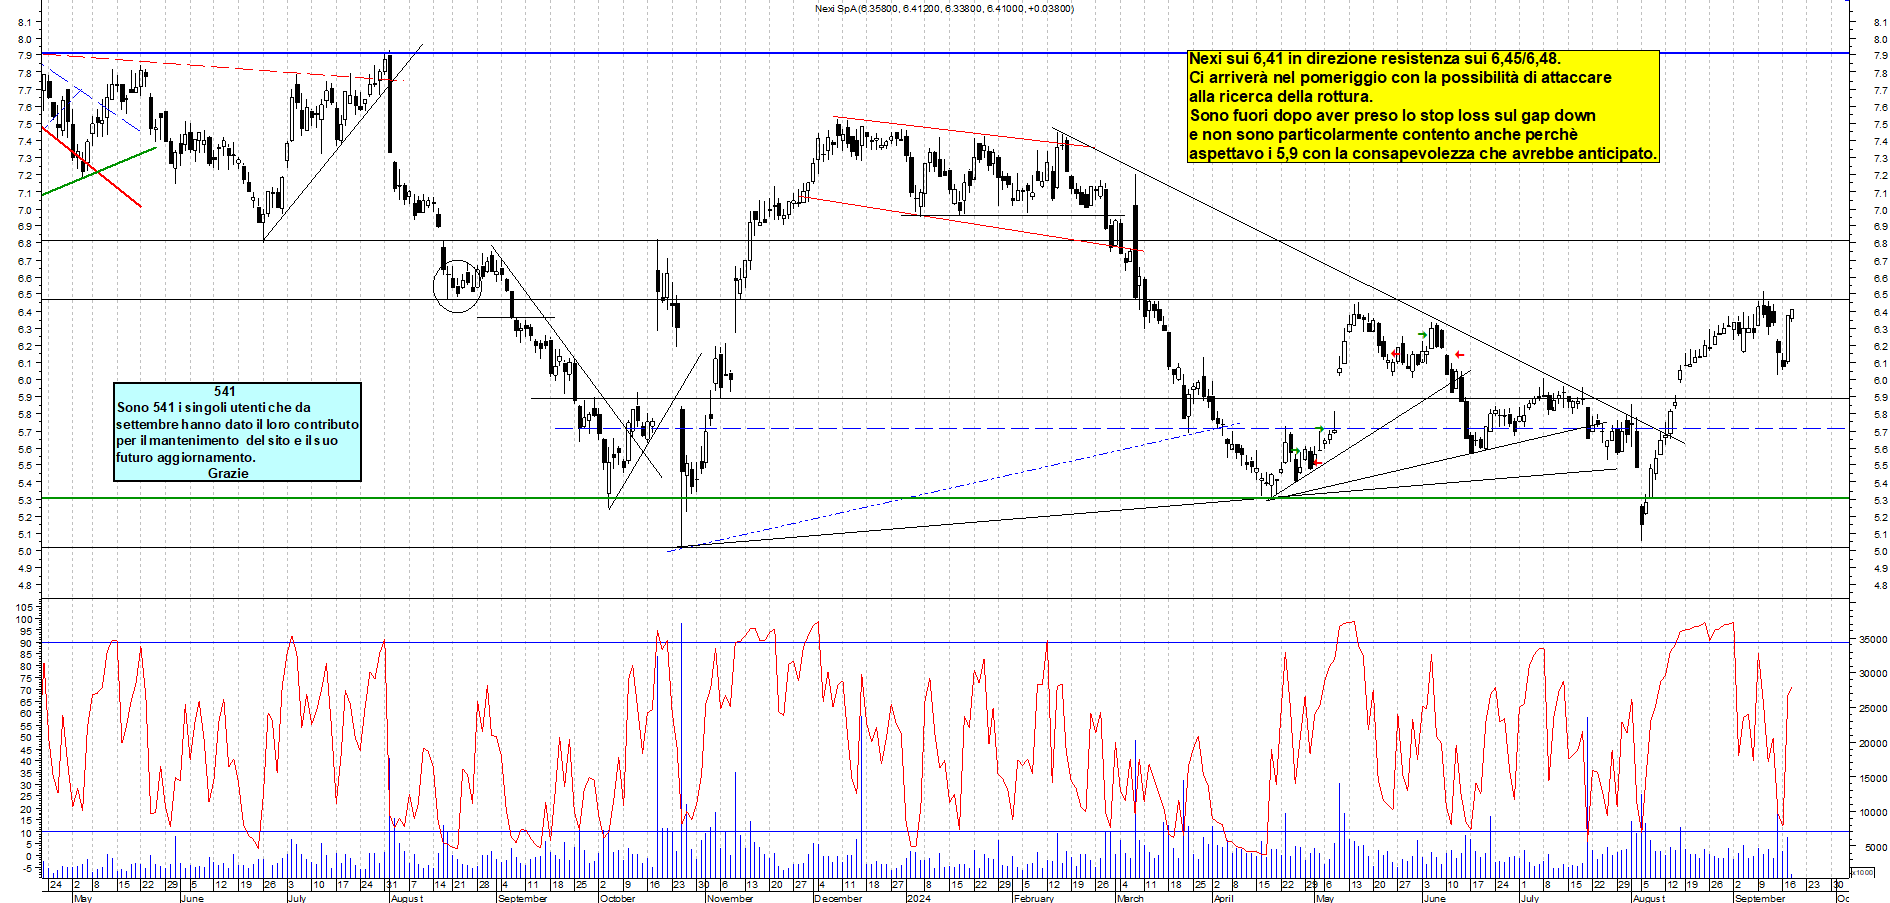Click the line 'Nexi sui 6,41 in direzione resistenza'
Image resolution: width=1890 pixels, height=903 pixels.
[1374, 59]
